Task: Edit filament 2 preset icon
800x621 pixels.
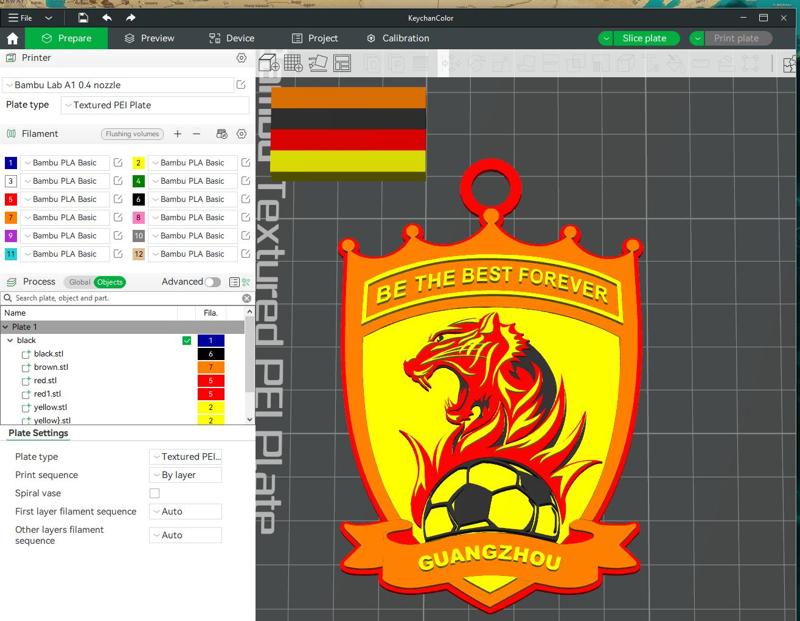Action: (x=245, y=163)
